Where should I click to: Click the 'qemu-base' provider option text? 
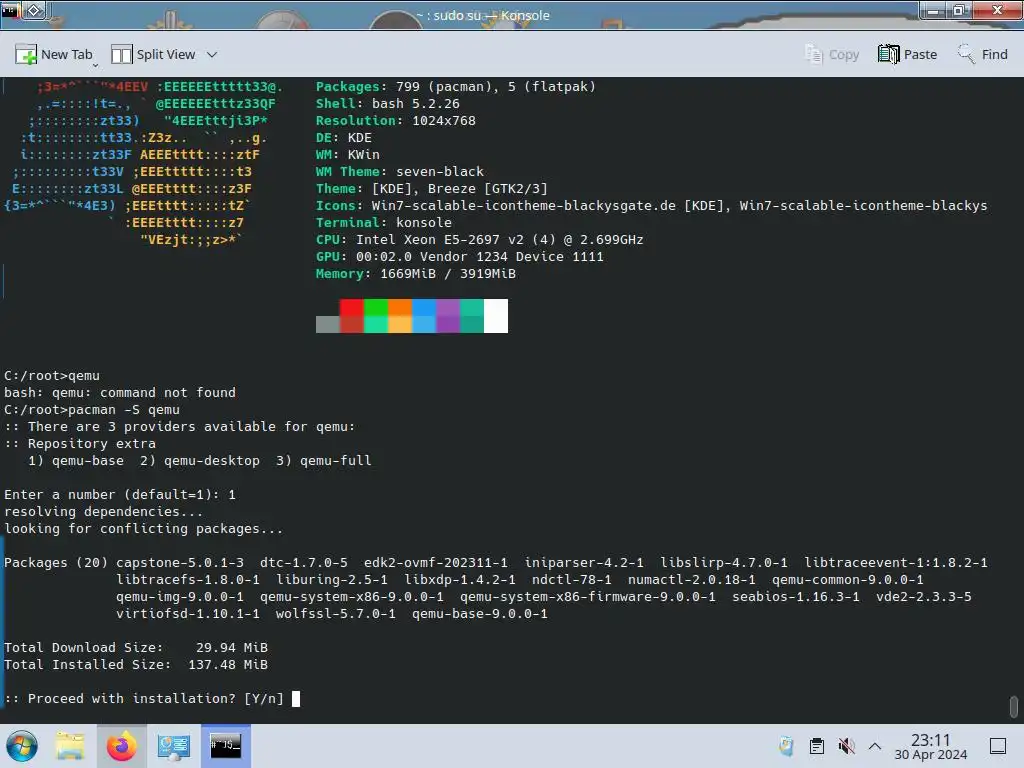click(88, 460)
